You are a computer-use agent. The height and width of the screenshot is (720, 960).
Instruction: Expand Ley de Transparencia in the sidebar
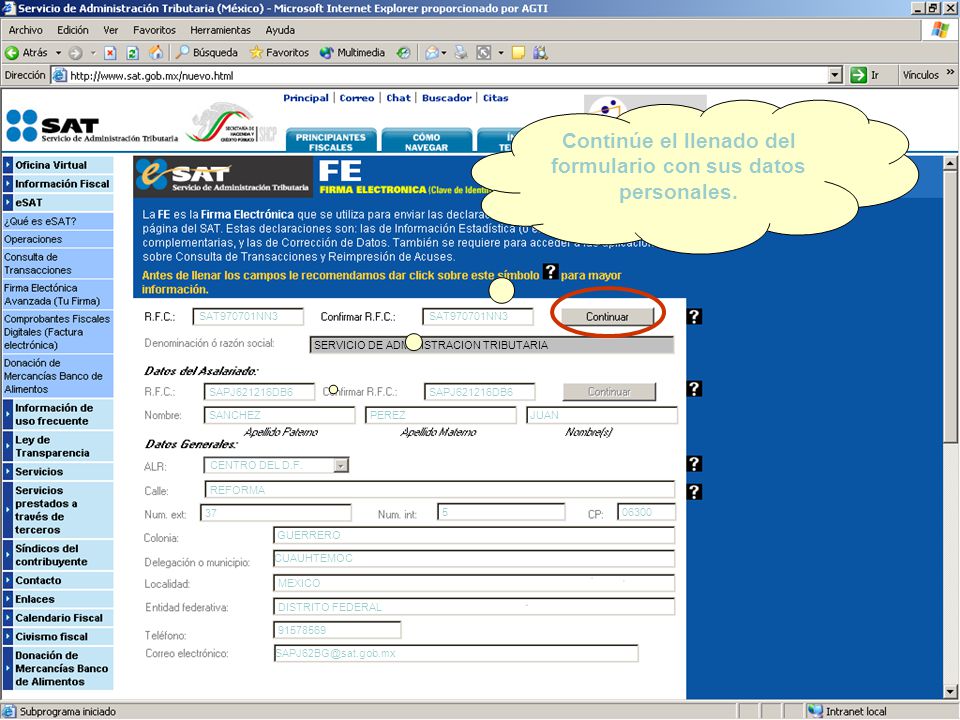click(7, 446)
